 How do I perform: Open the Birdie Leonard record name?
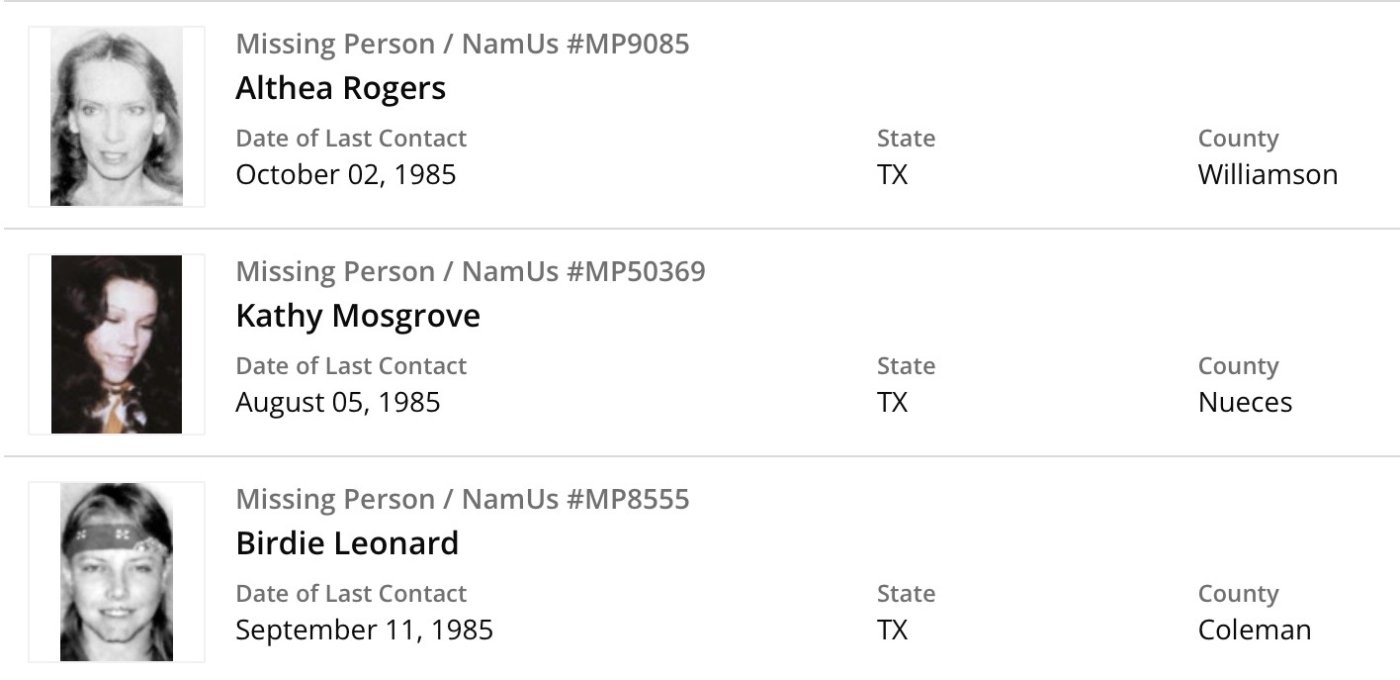click(x=347, y=543)
